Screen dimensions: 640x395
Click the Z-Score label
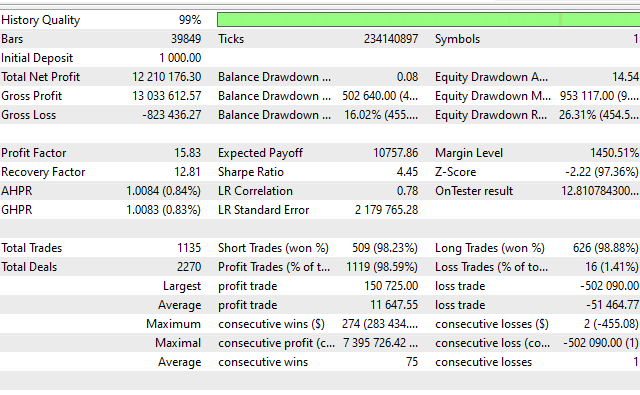[455, 172]
